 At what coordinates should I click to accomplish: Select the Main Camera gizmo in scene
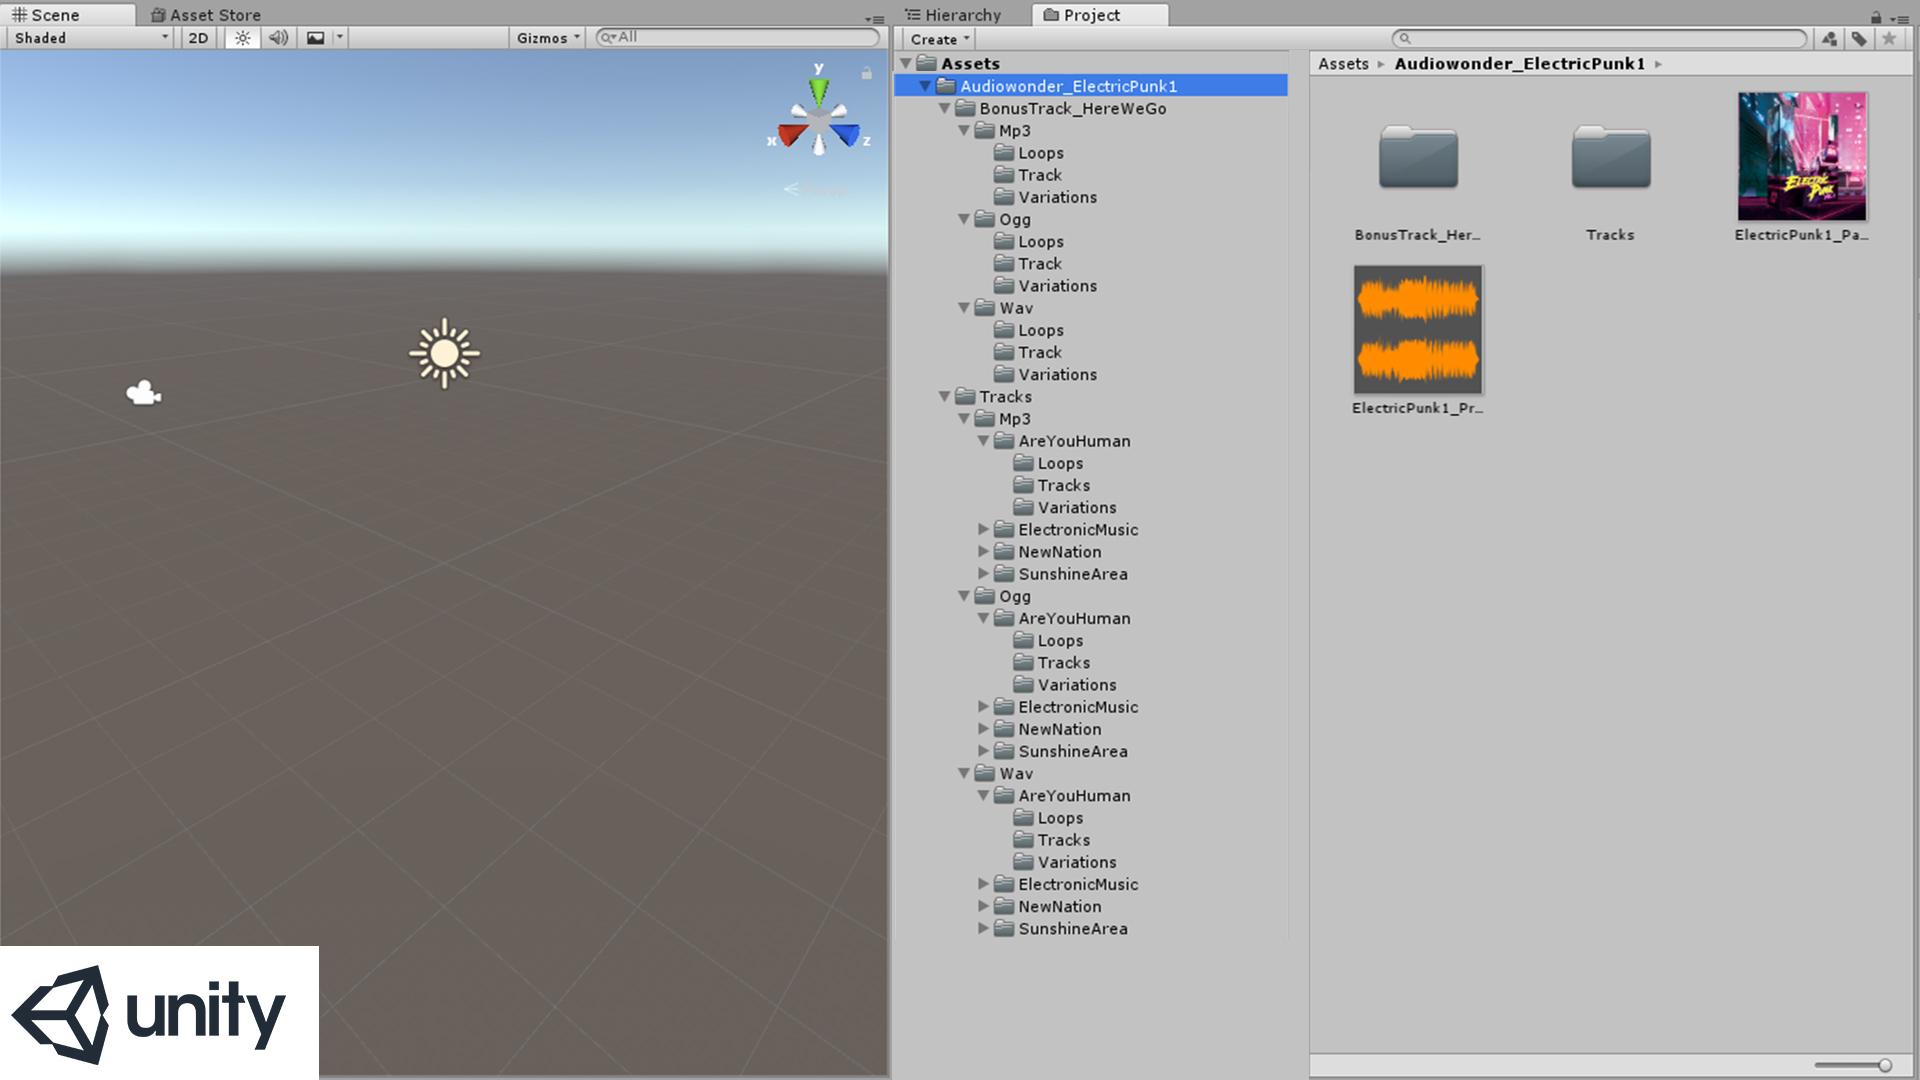pos(144,393)
